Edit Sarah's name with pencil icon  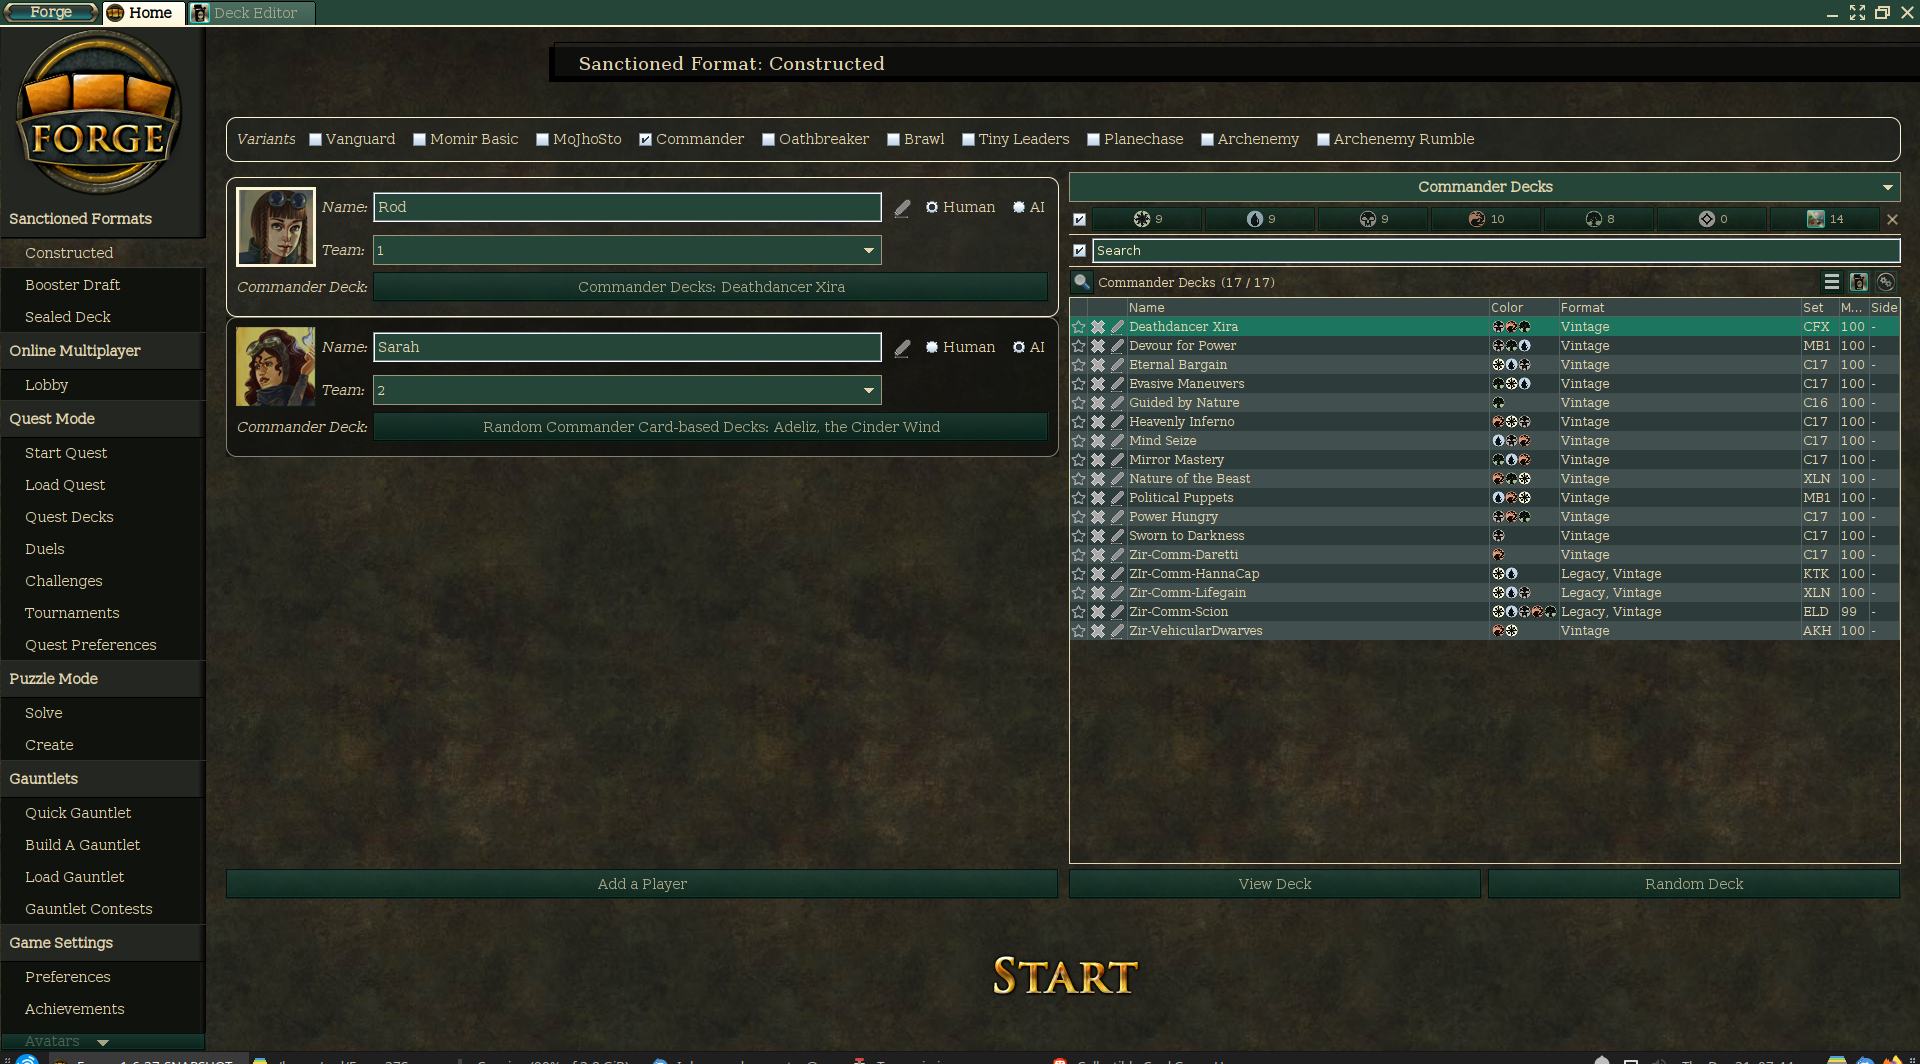tap(902, 348)
